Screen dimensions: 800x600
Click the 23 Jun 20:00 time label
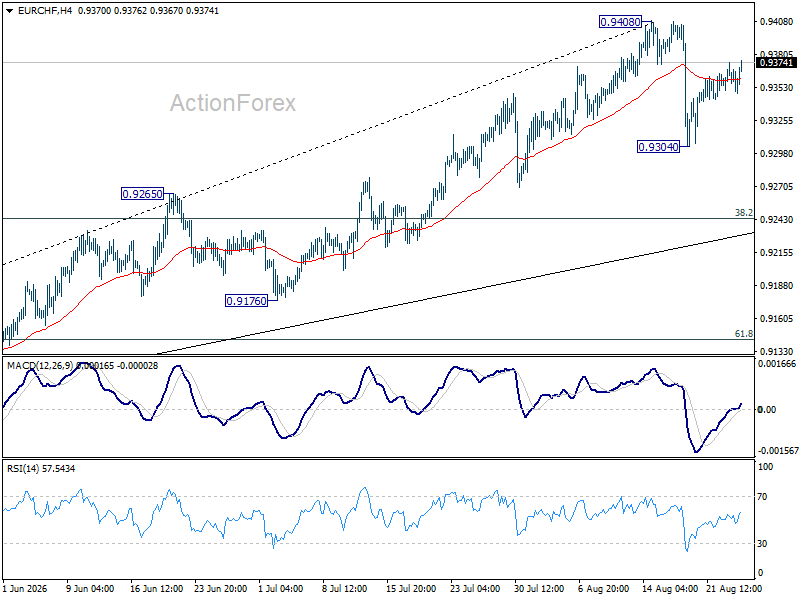tap(220, 589)
